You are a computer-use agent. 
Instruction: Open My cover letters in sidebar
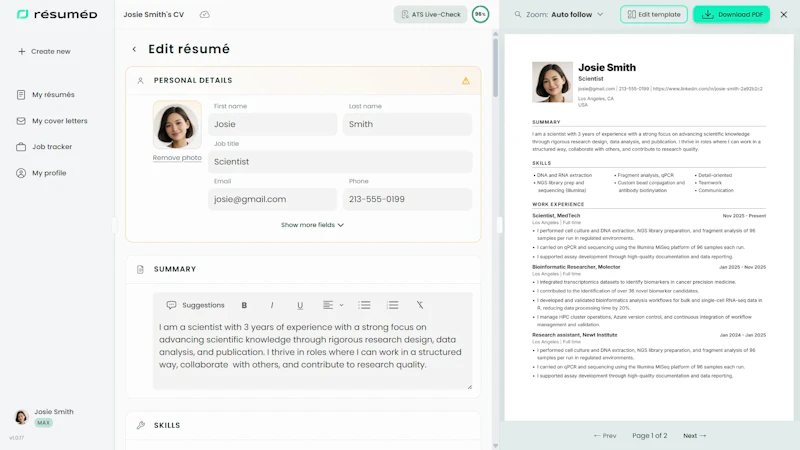(52, 121)
